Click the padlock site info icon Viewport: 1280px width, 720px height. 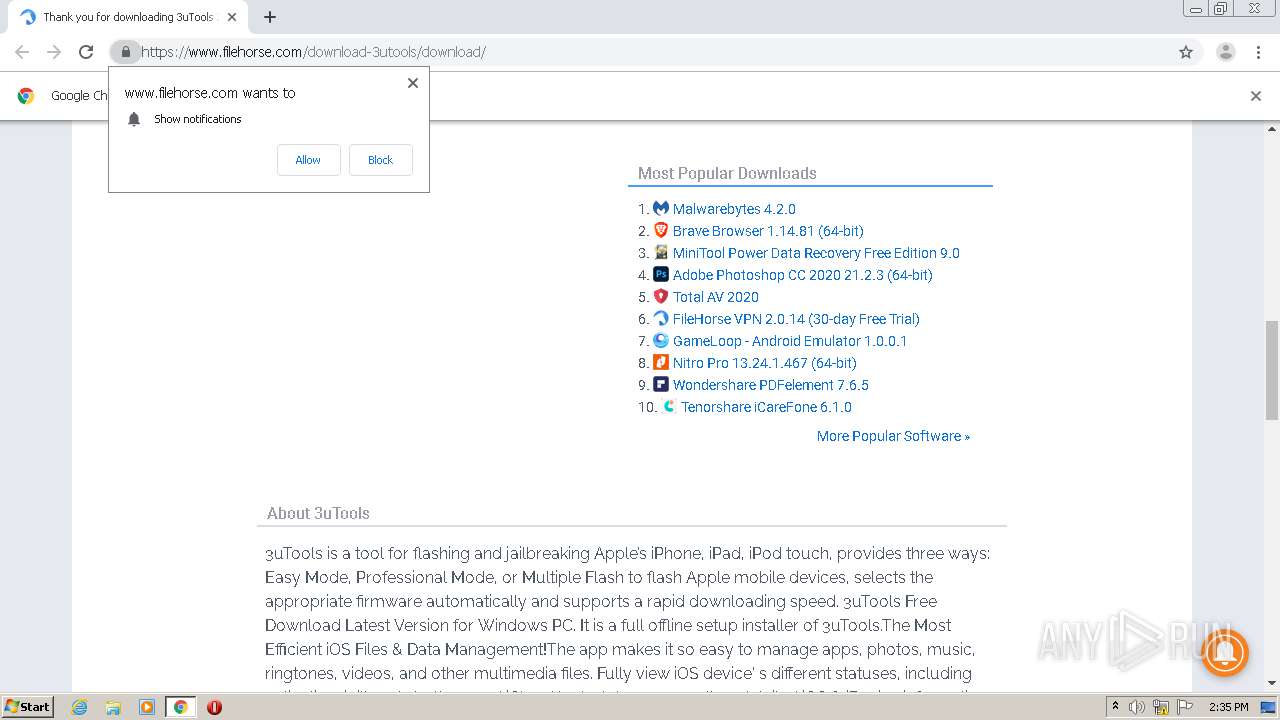(125, 52)
